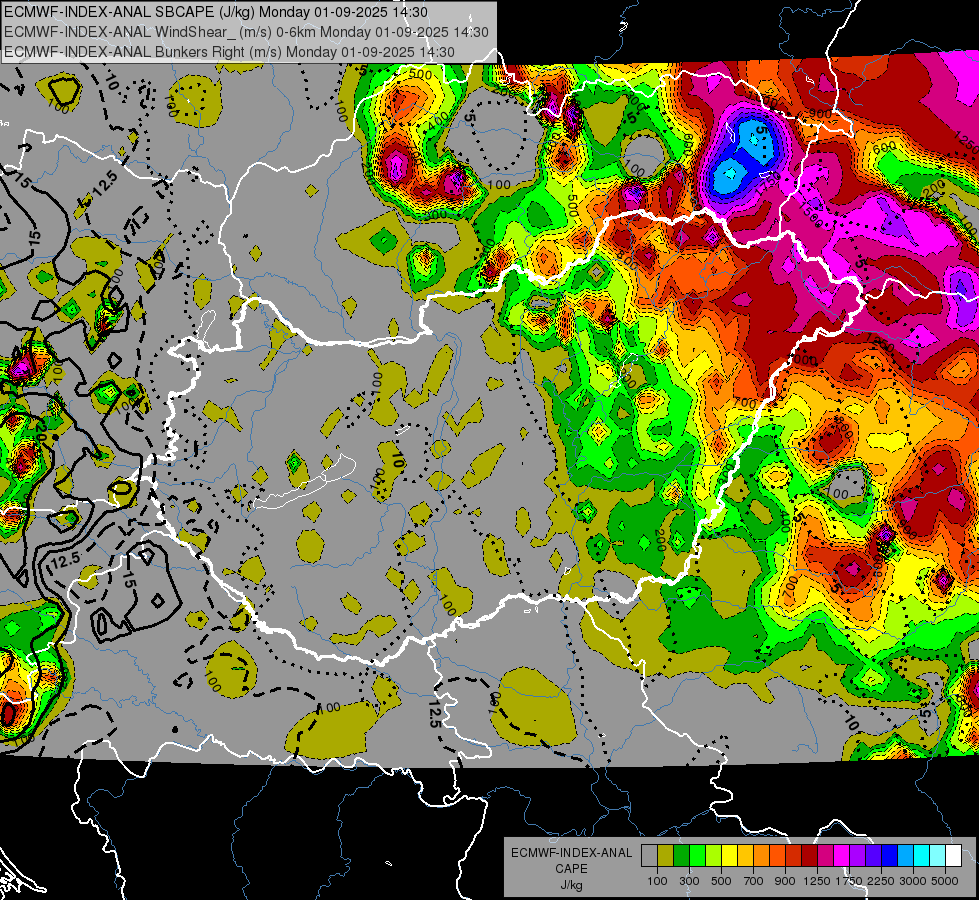Select the white legend swatch above 5000
This screenshot has width=979, height=900.
954,856
